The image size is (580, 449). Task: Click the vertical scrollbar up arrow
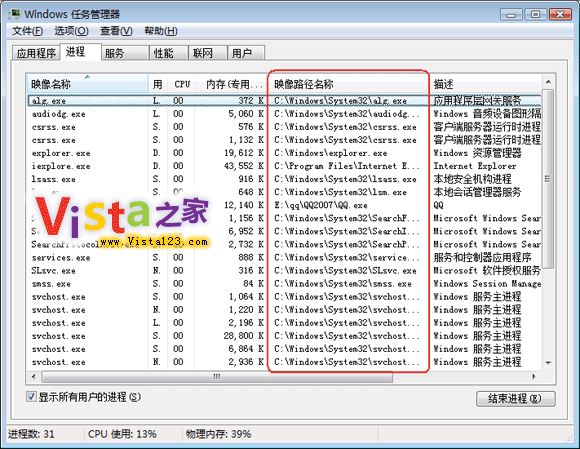click(x=548, y=81)
